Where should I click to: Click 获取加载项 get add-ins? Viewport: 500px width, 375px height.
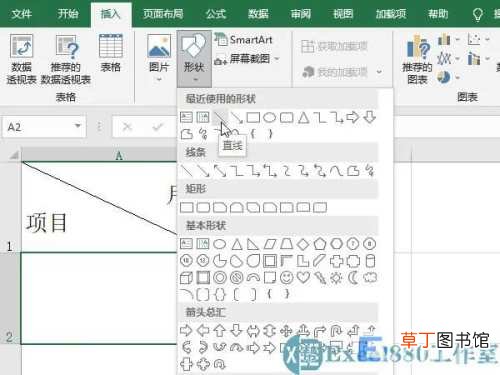[334, 46]
